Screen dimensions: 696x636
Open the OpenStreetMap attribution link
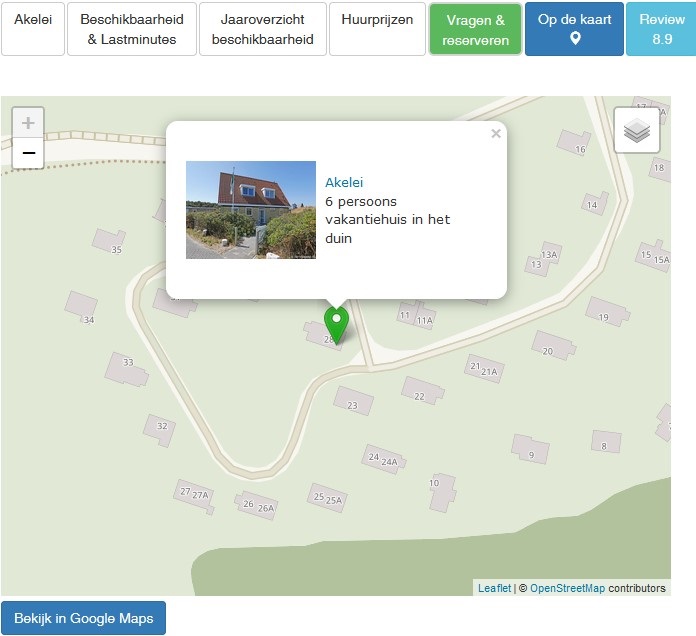(x=567, y=588)
